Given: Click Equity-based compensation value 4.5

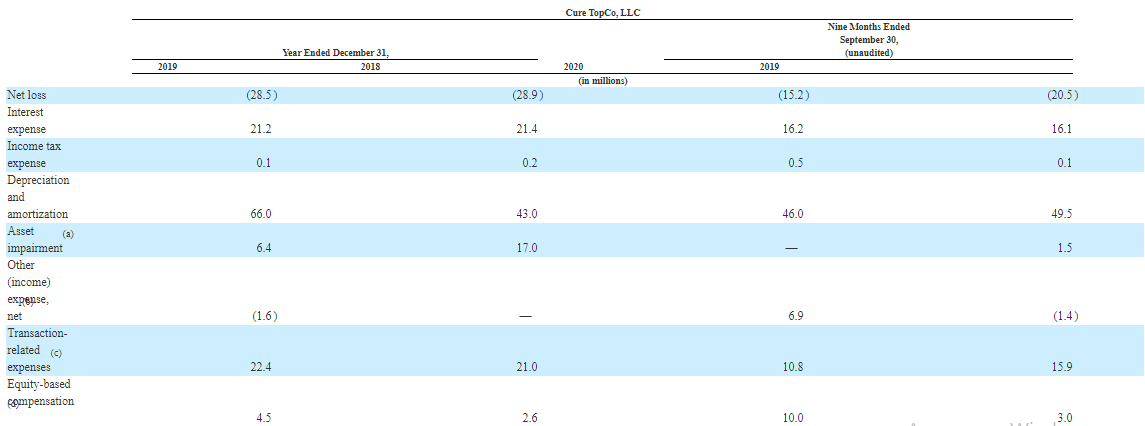Looking at the screenshot, I should coord(264,418).
